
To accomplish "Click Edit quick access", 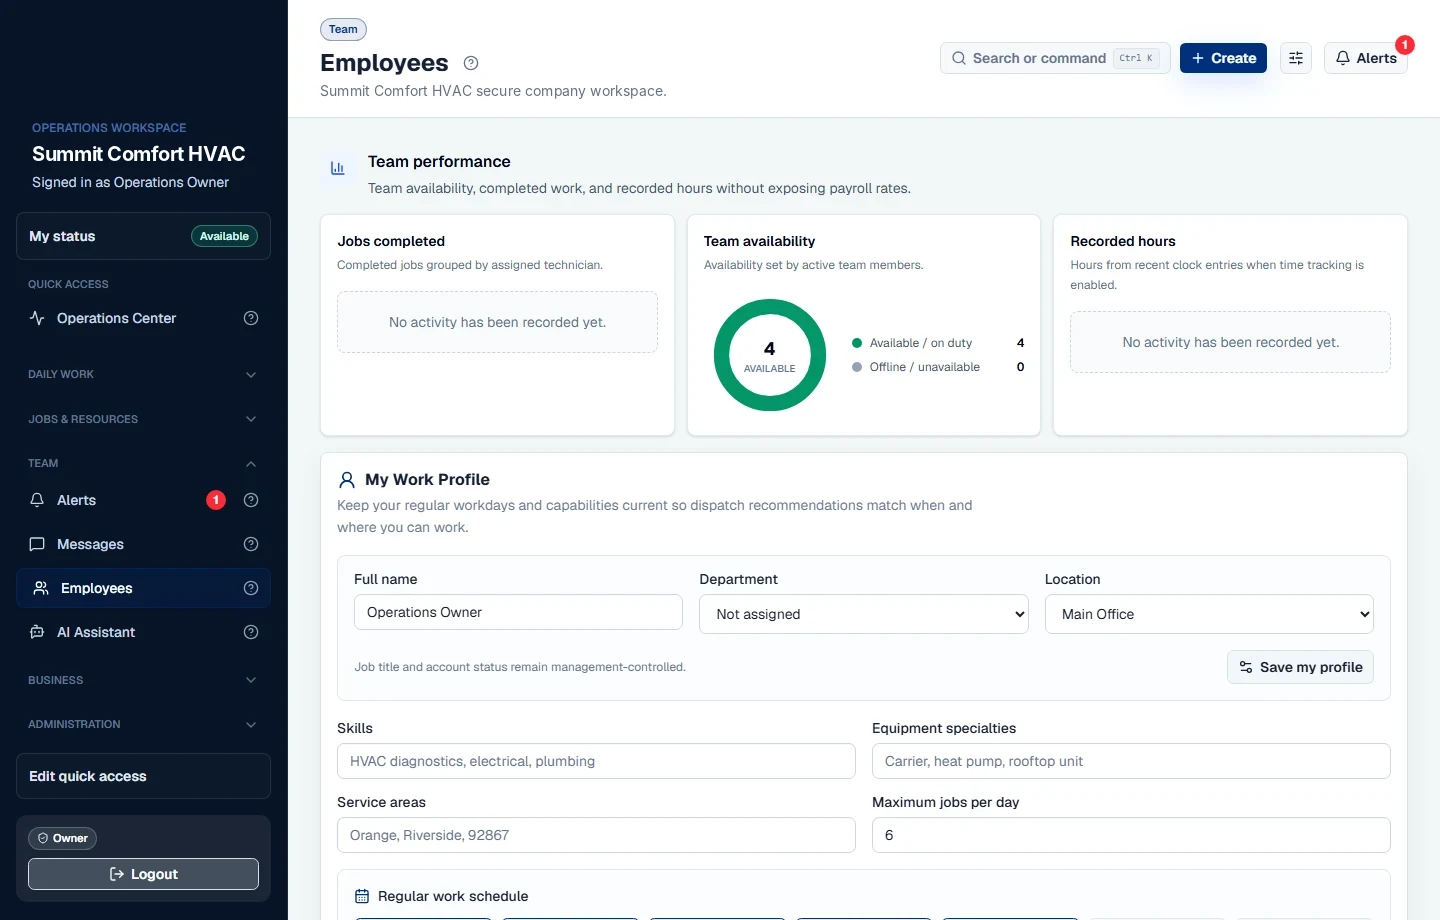I will 143,776.
